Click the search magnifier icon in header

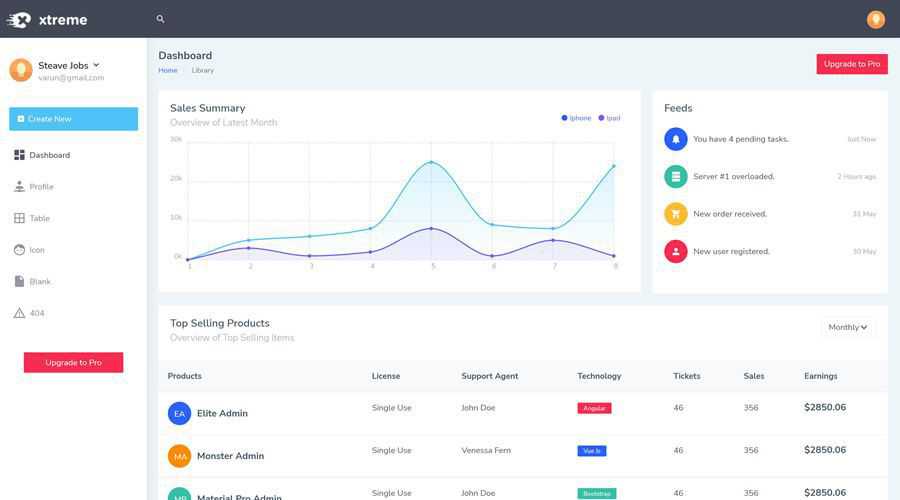pos(160,19)
